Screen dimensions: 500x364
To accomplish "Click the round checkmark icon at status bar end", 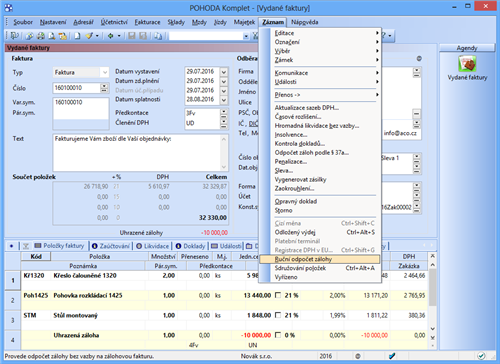I will click(x=481, y=356).
